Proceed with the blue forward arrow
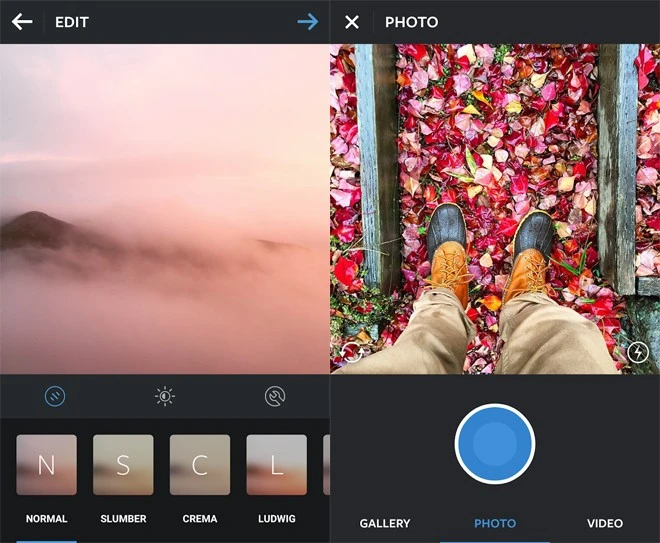The height and width of the screenshot is (543, 660). (x=308, y=22)
